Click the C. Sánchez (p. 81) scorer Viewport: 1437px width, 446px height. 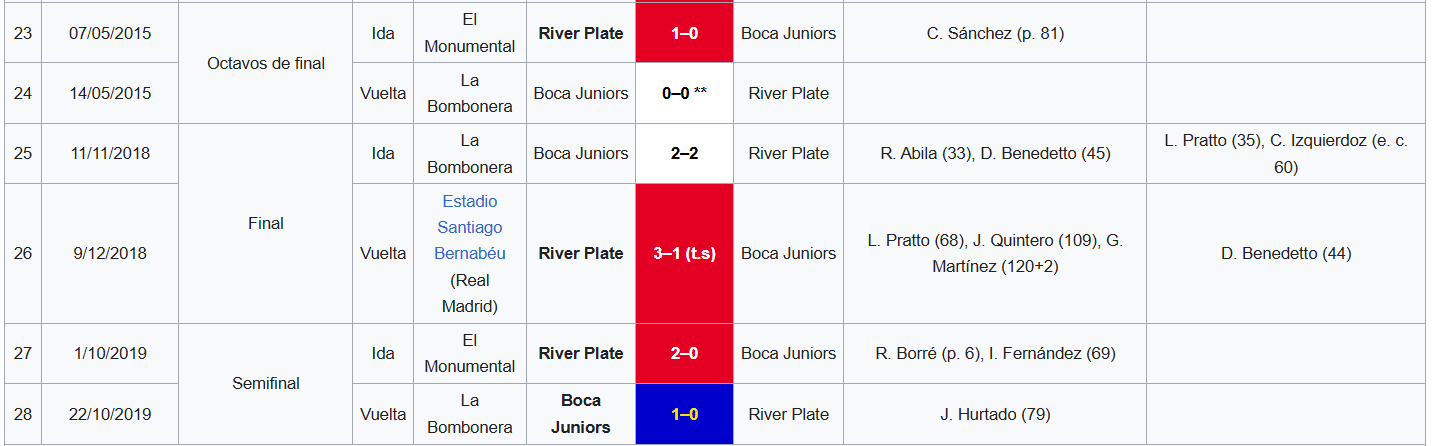995,33
